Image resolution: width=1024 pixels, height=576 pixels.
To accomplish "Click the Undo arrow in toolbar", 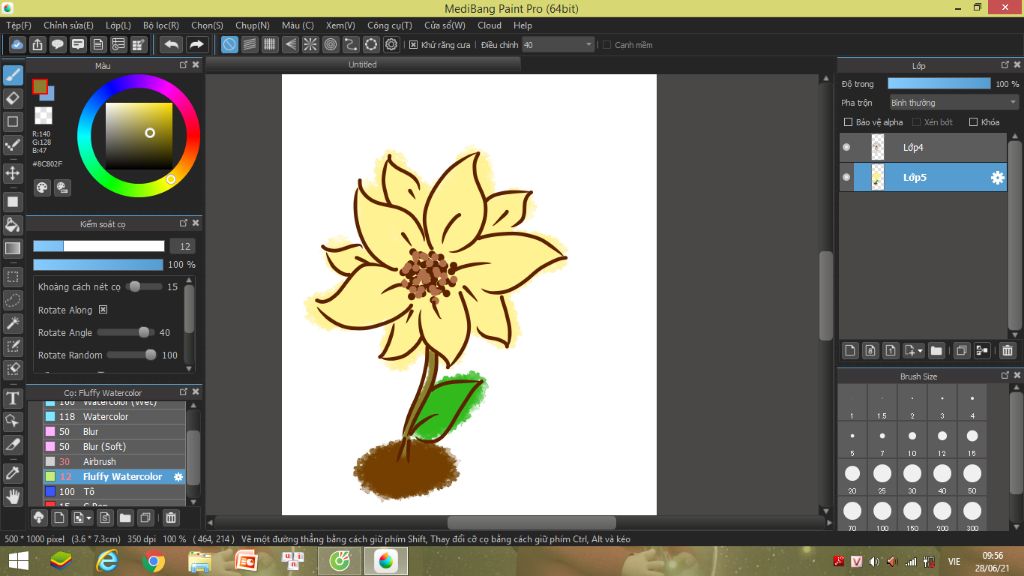I will point(171,44).
